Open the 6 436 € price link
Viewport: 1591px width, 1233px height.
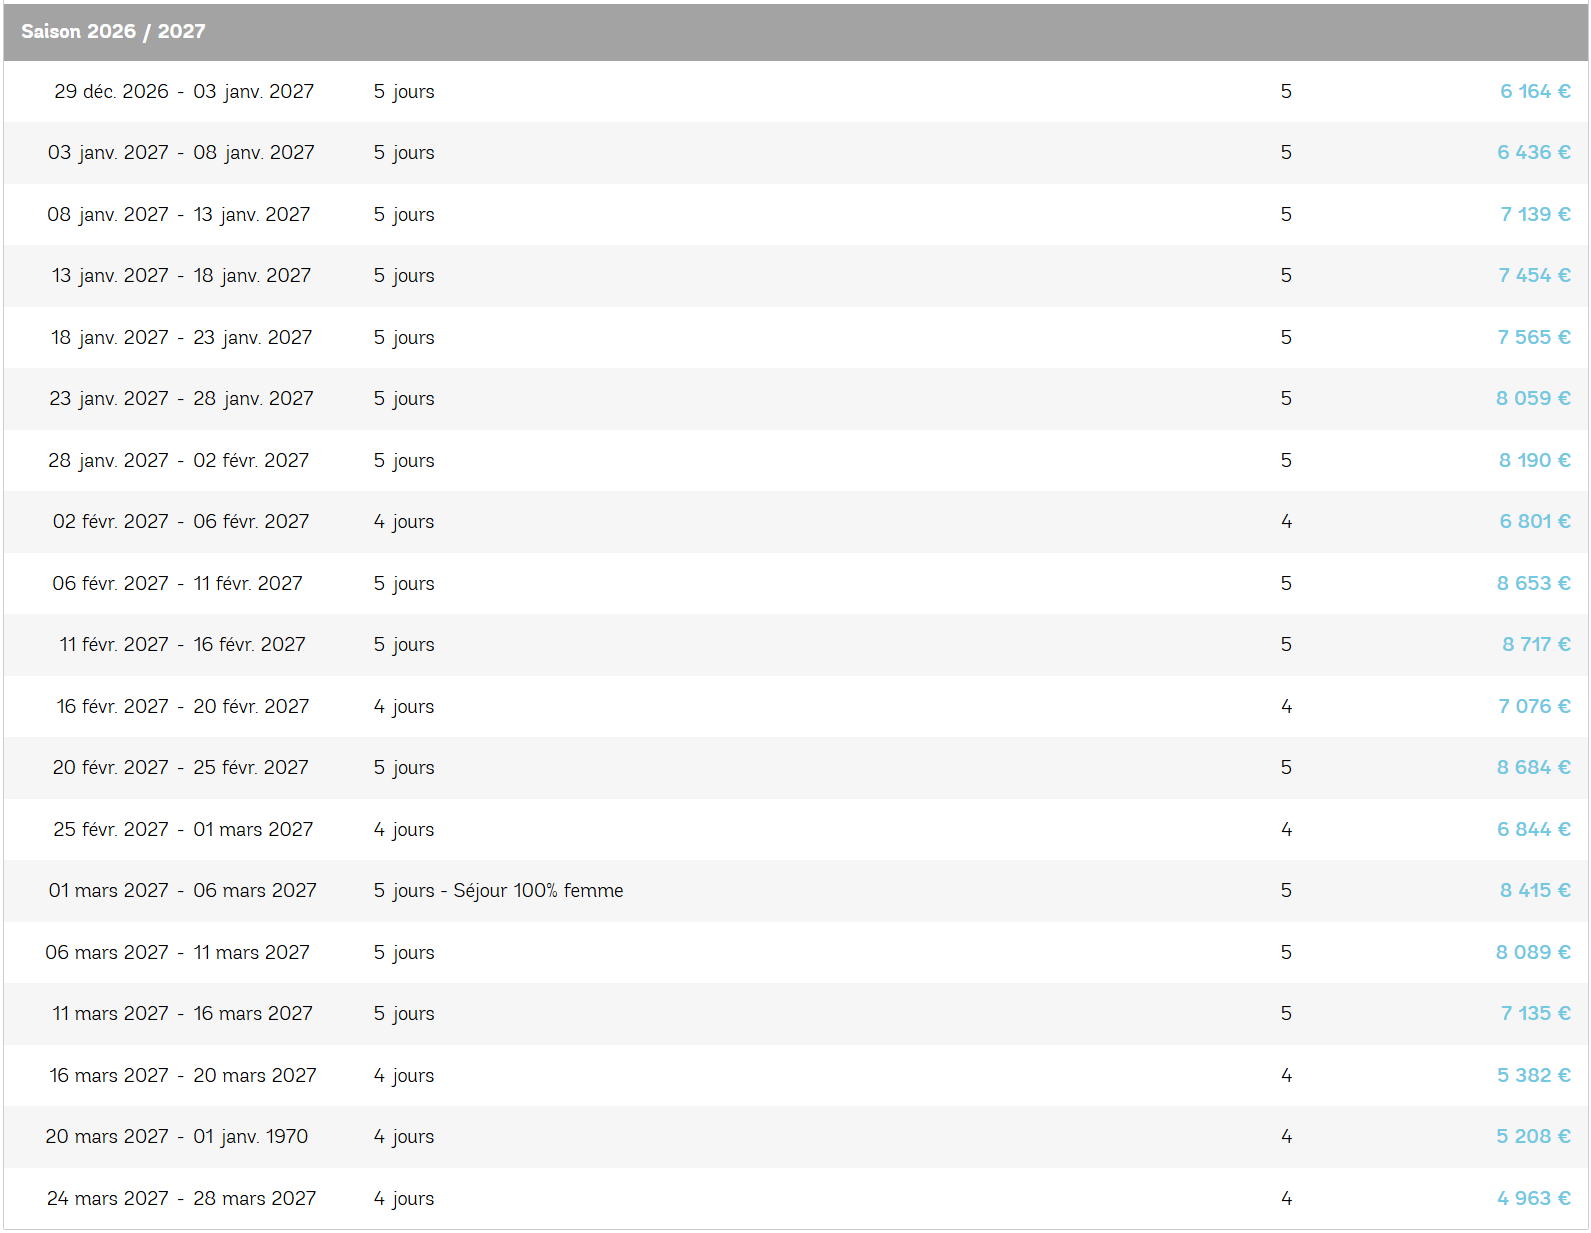click(1534, 153)
